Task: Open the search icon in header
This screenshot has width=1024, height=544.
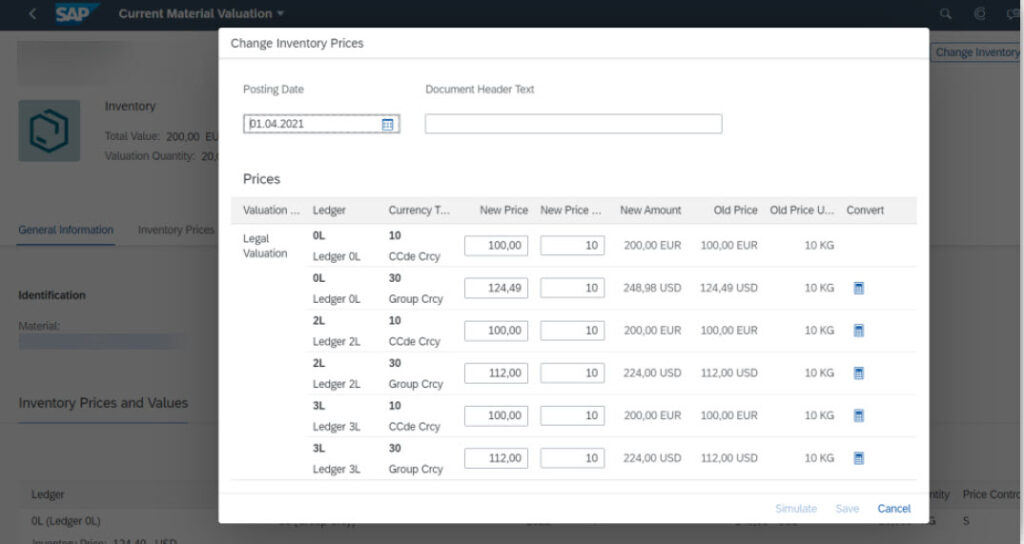Action: coord(946,14)
